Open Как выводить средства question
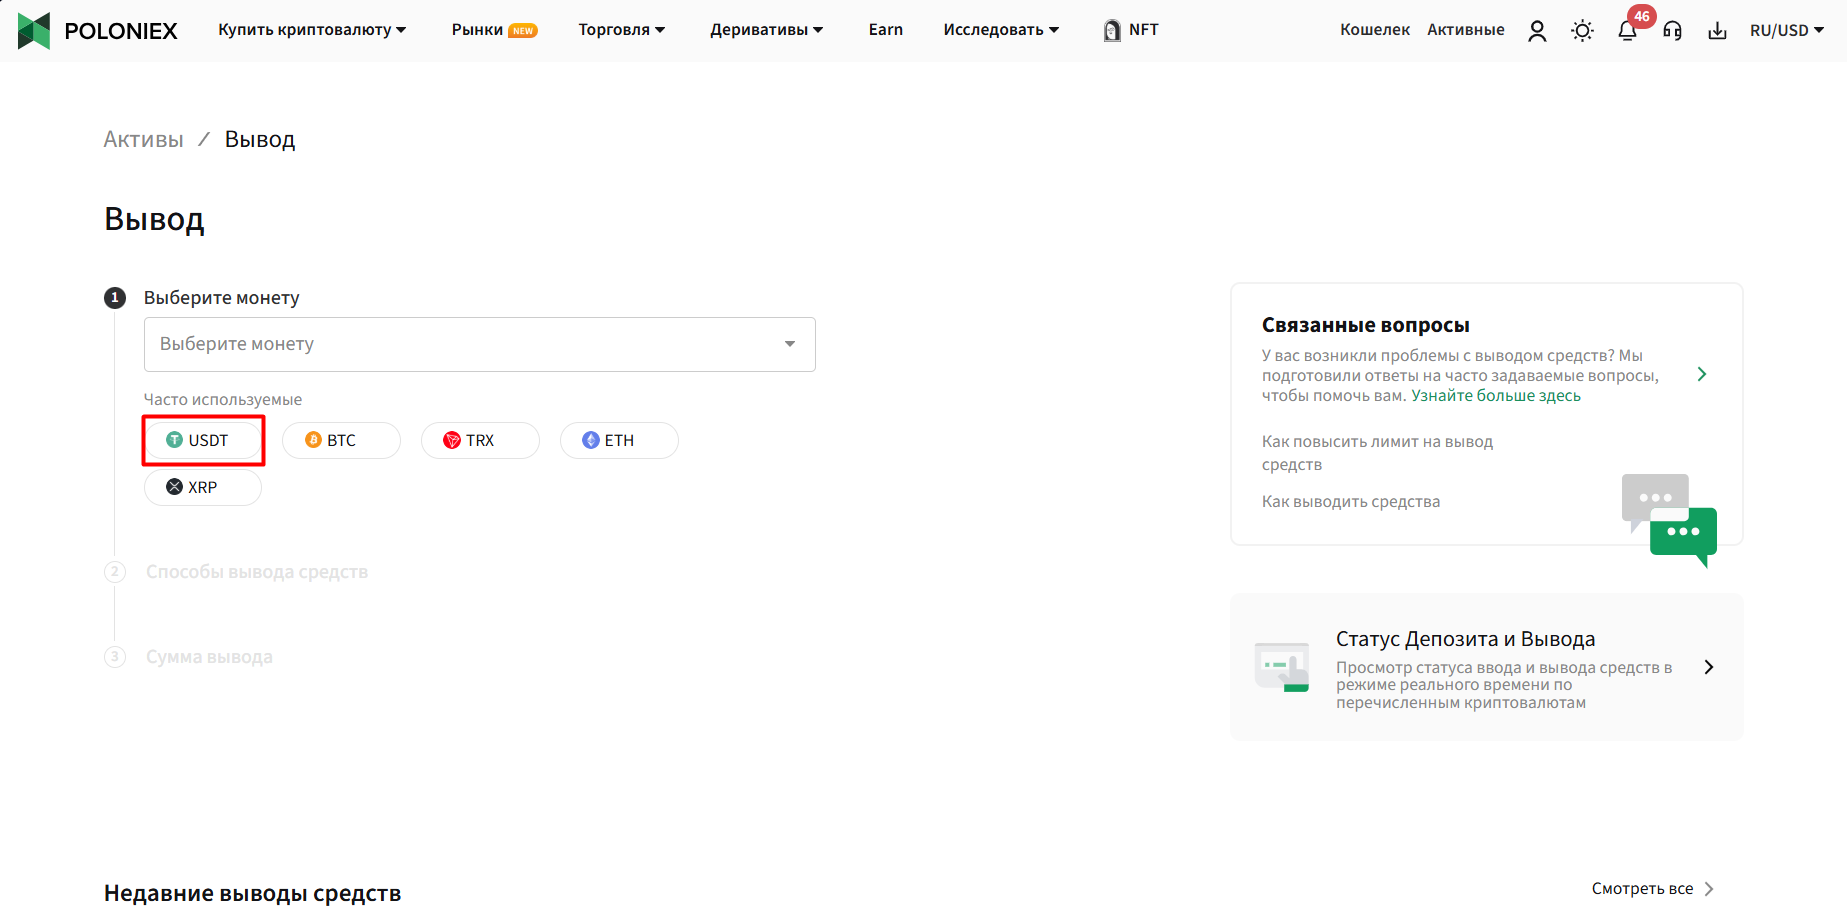Image resolution: width=1847 pixels, height=915 pixels. pos(1351,502)
